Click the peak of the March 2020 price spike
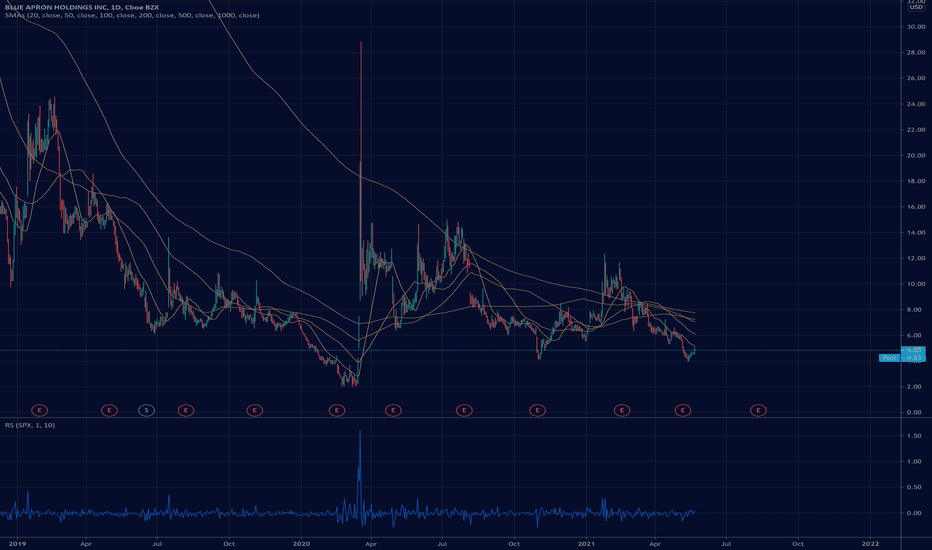 [361, 43]
